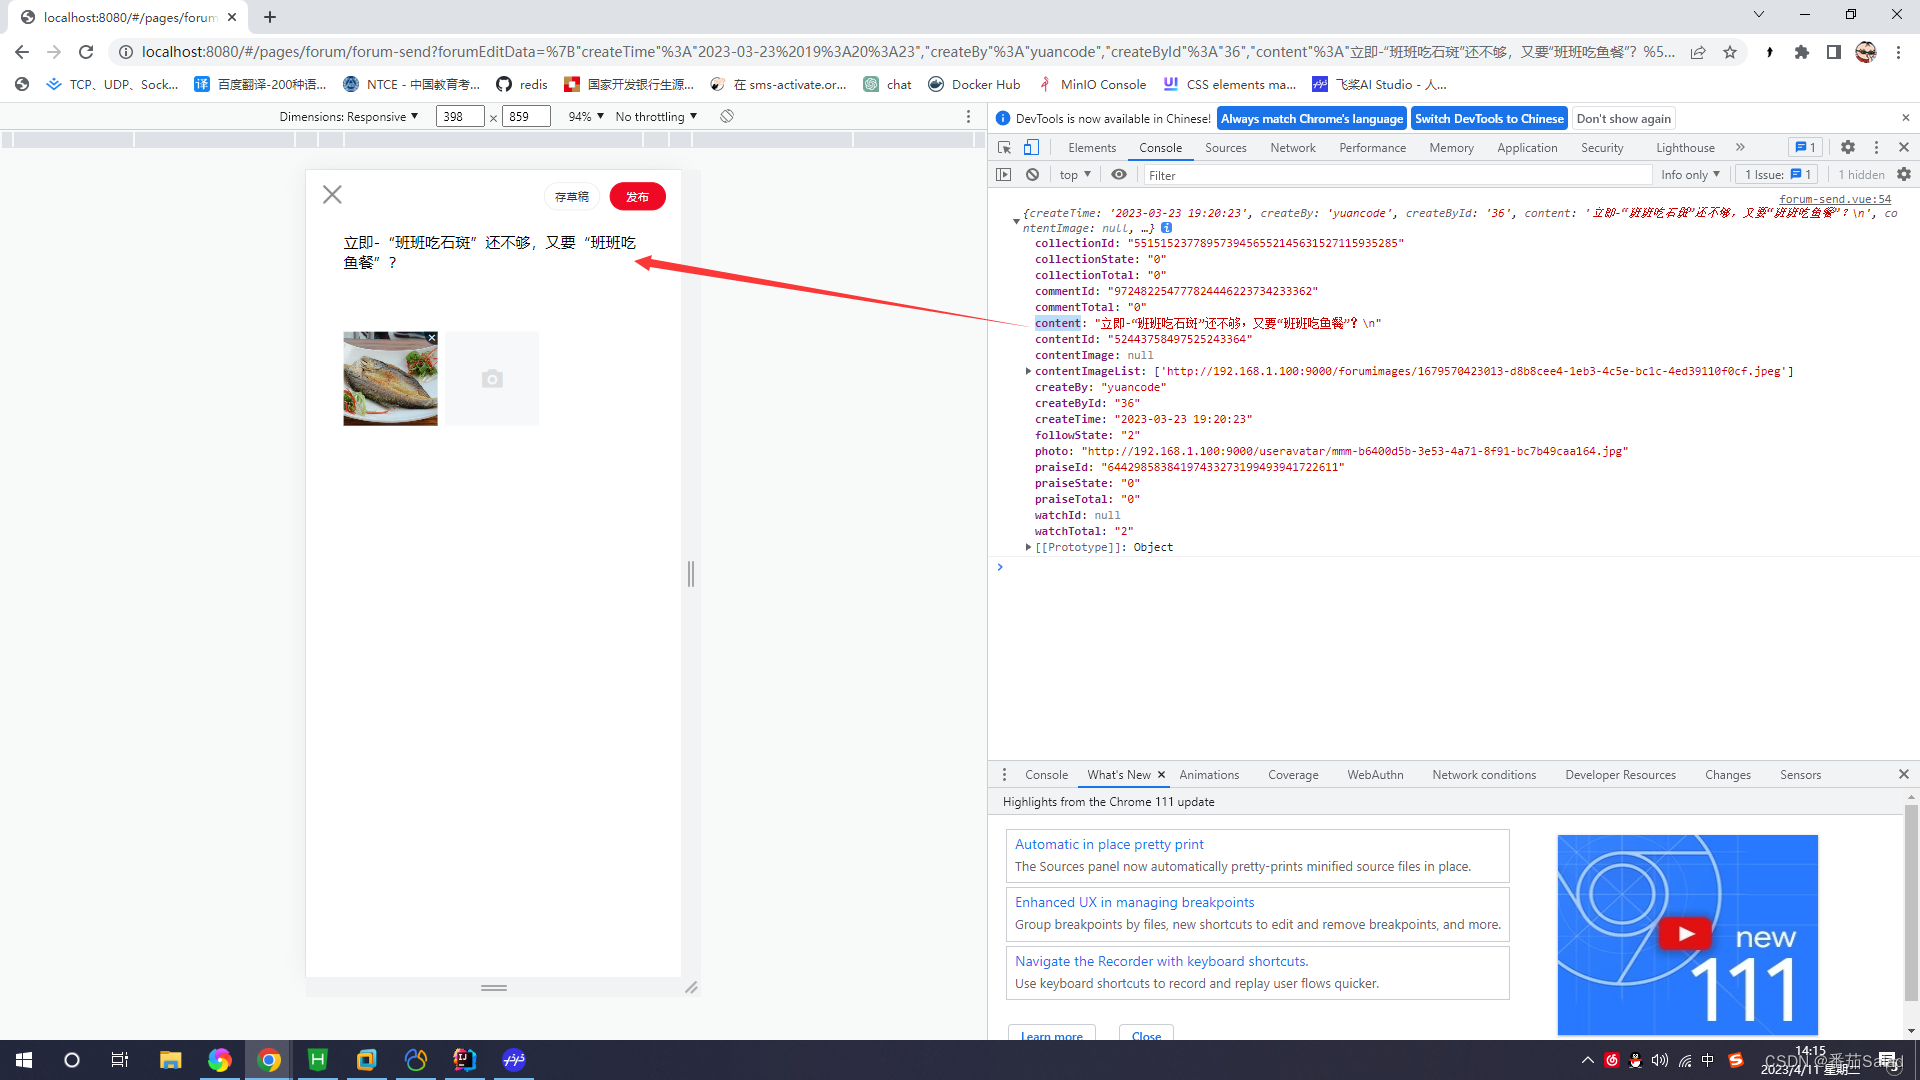The height and width of the screenshot is (1080, 1920).
Task: Click the 发布 publish button
Action: click(x=637, y=196)
